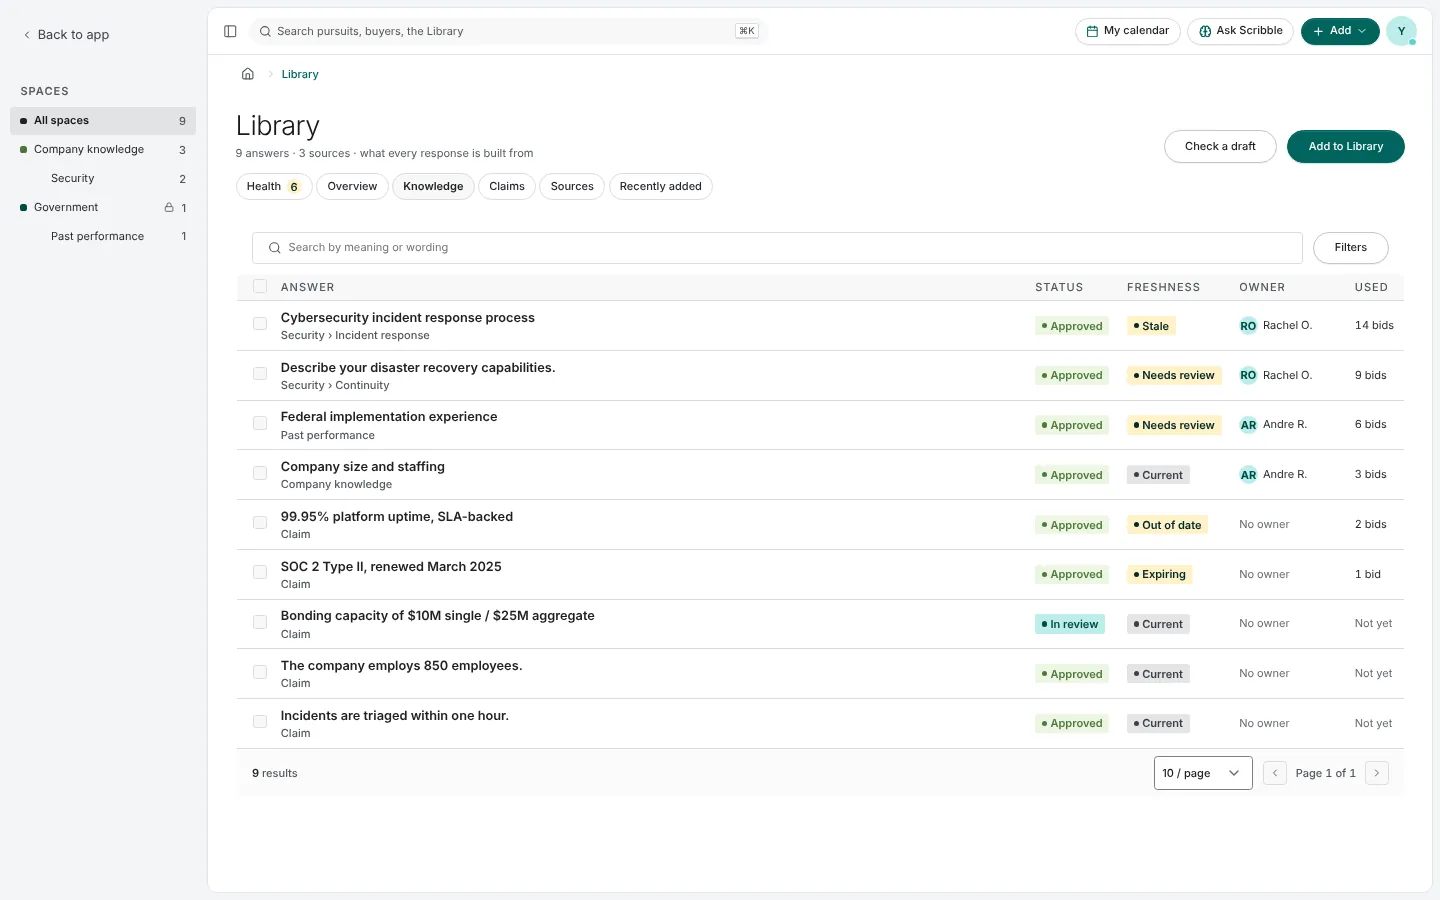Click the lock icon beside Government

coord(169,207)
